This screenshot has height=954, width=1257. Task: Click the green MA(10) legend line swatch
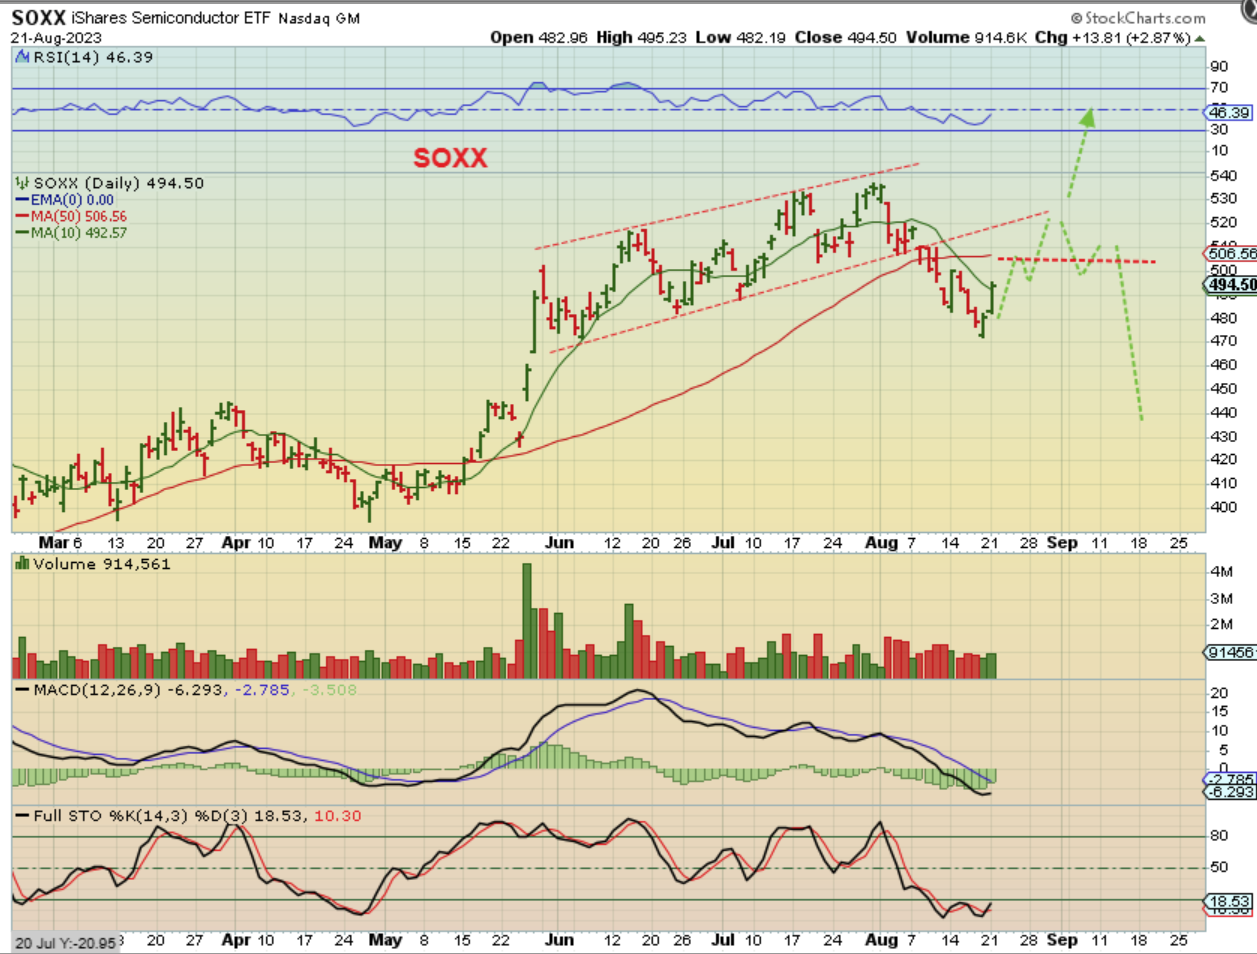pos(23,233)
